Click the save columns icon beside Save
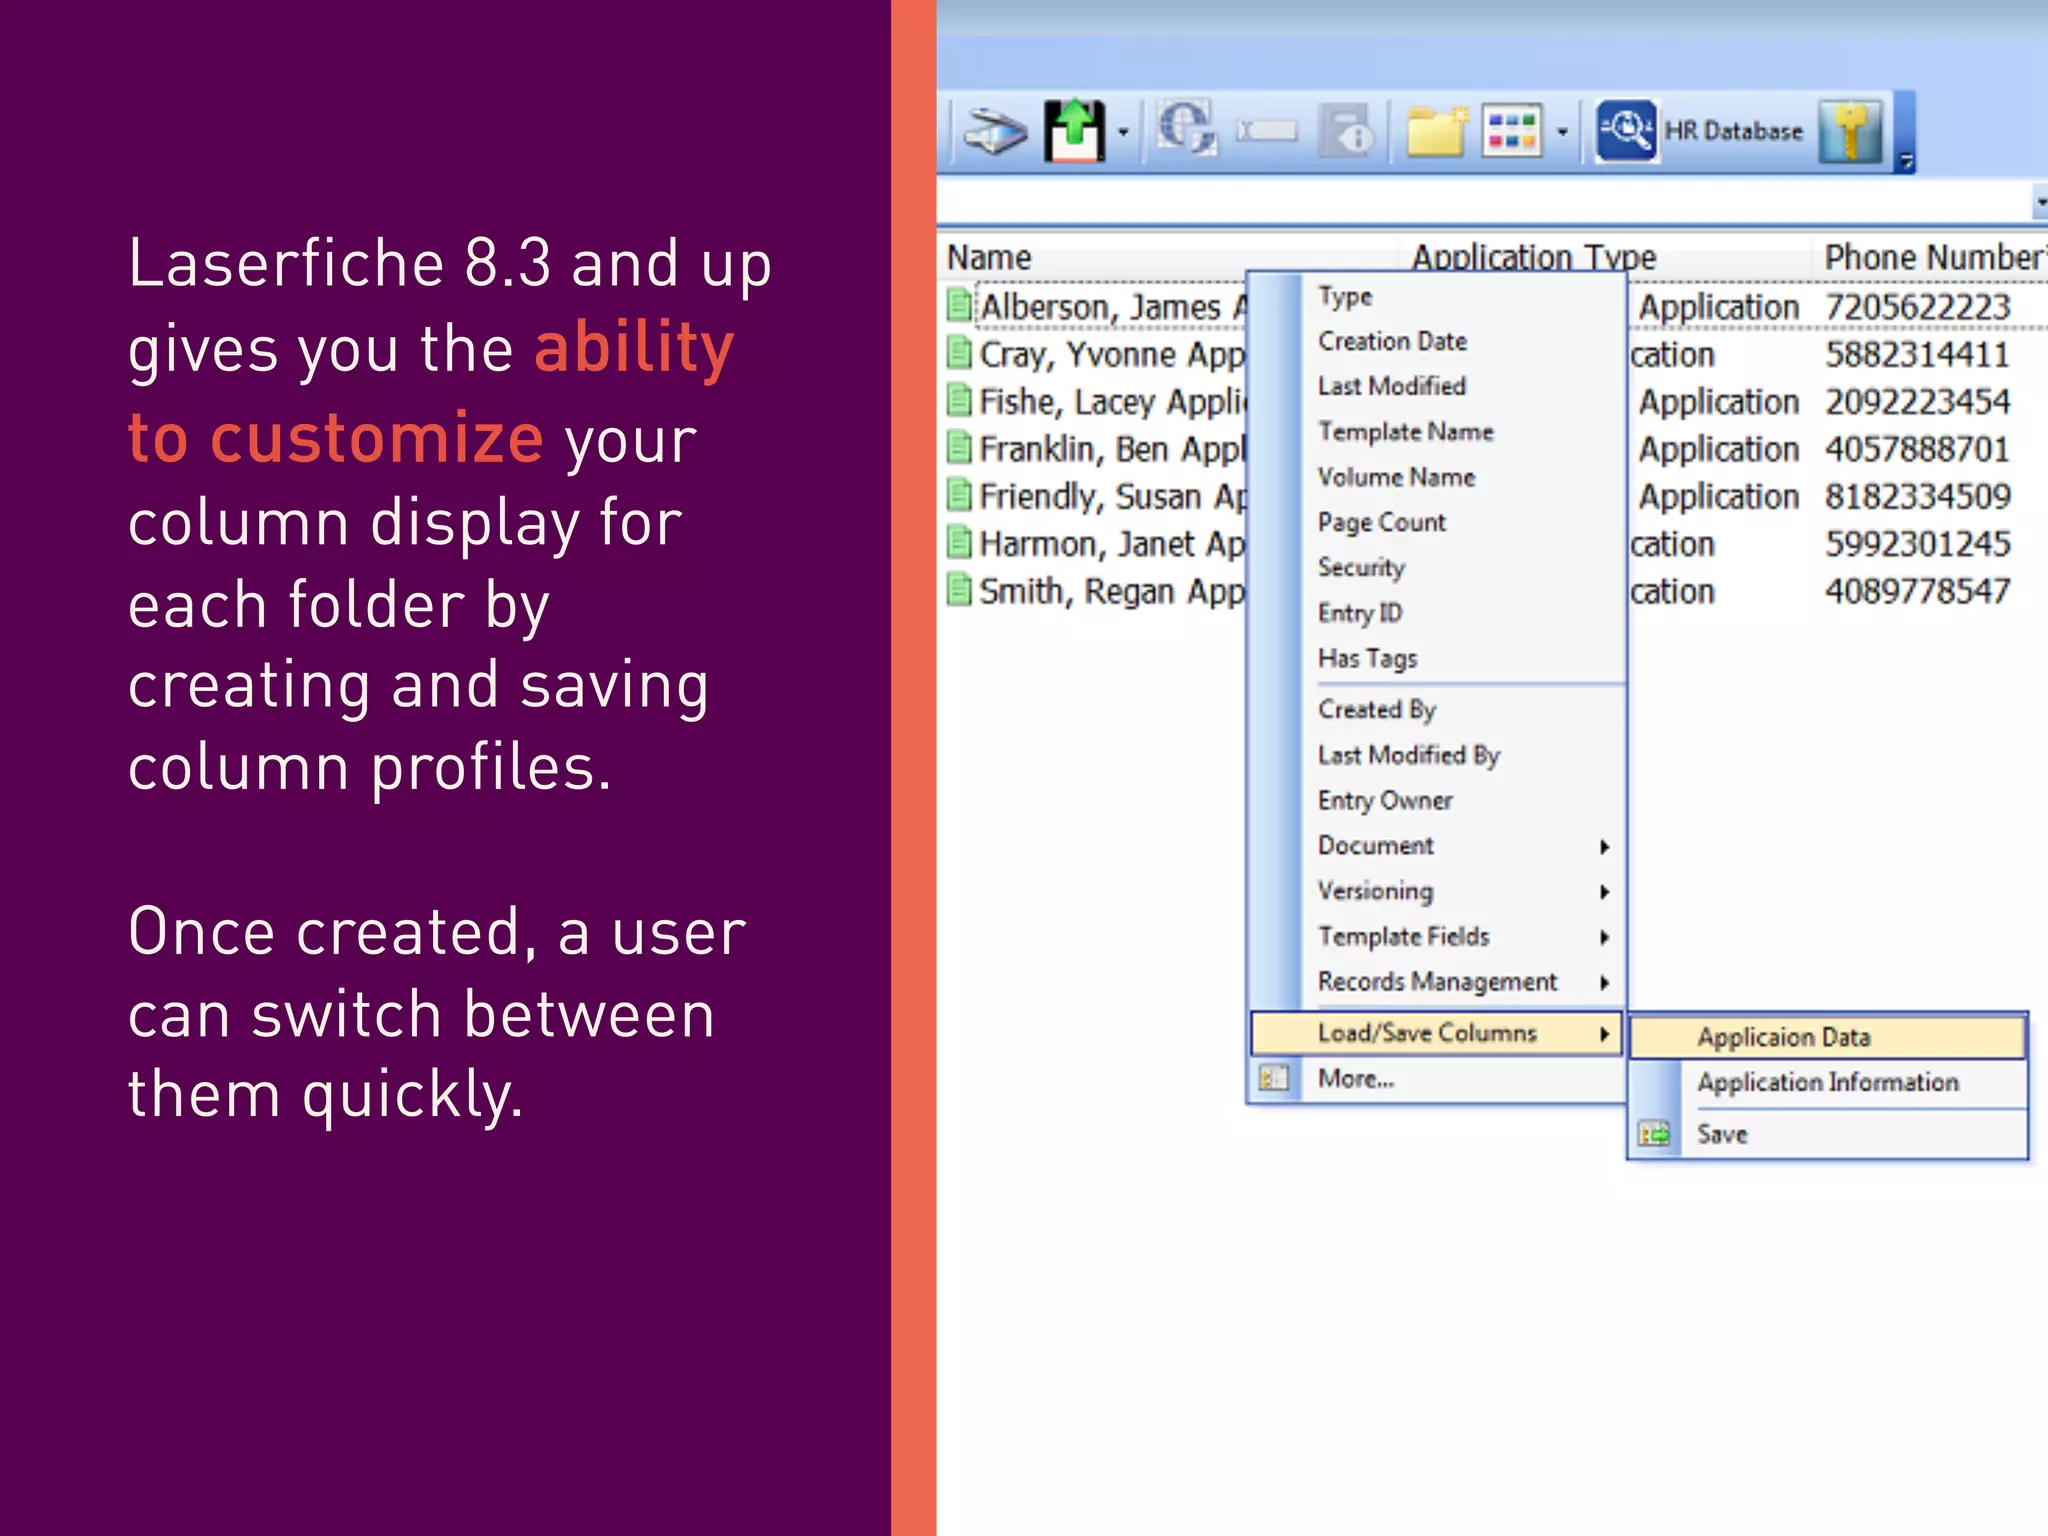This screenshot has height=1536, width=2048. point(1654,1134)
